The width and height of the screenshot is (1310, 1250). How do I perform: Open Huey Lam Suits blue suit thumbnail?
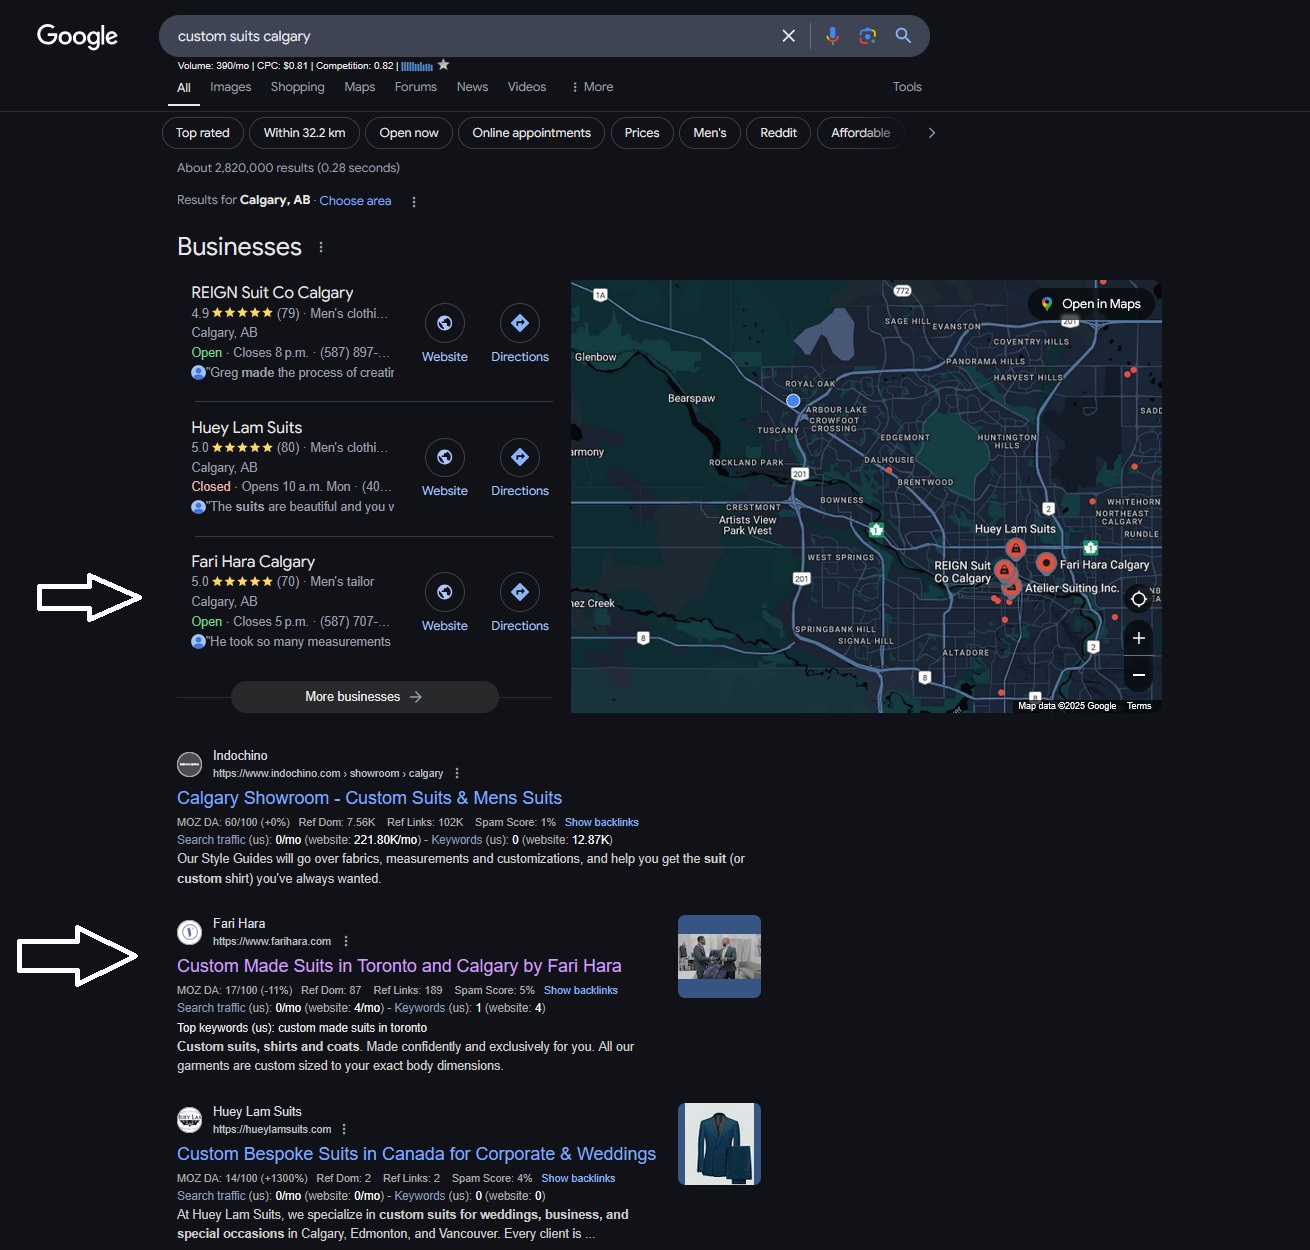click(x=719, y=1144)
